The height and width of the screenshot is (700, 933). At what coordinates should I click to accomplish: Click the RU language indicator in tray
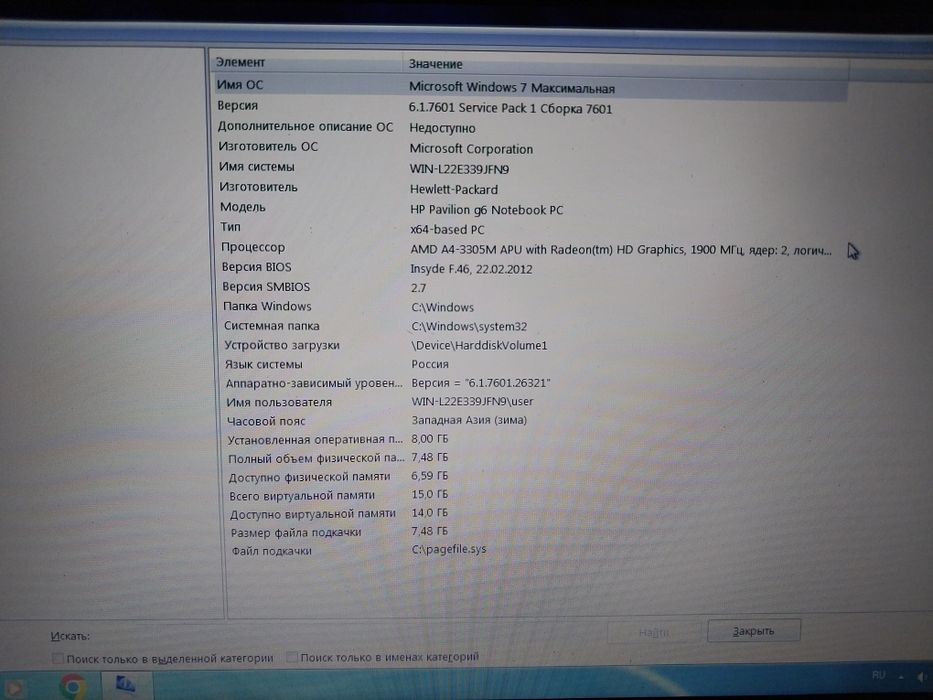[x=878, y=675]
